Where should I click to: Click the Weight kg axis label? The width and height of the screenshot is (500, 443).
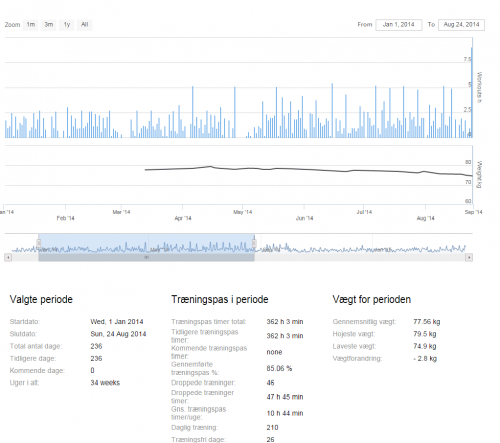tap(479, 175)
